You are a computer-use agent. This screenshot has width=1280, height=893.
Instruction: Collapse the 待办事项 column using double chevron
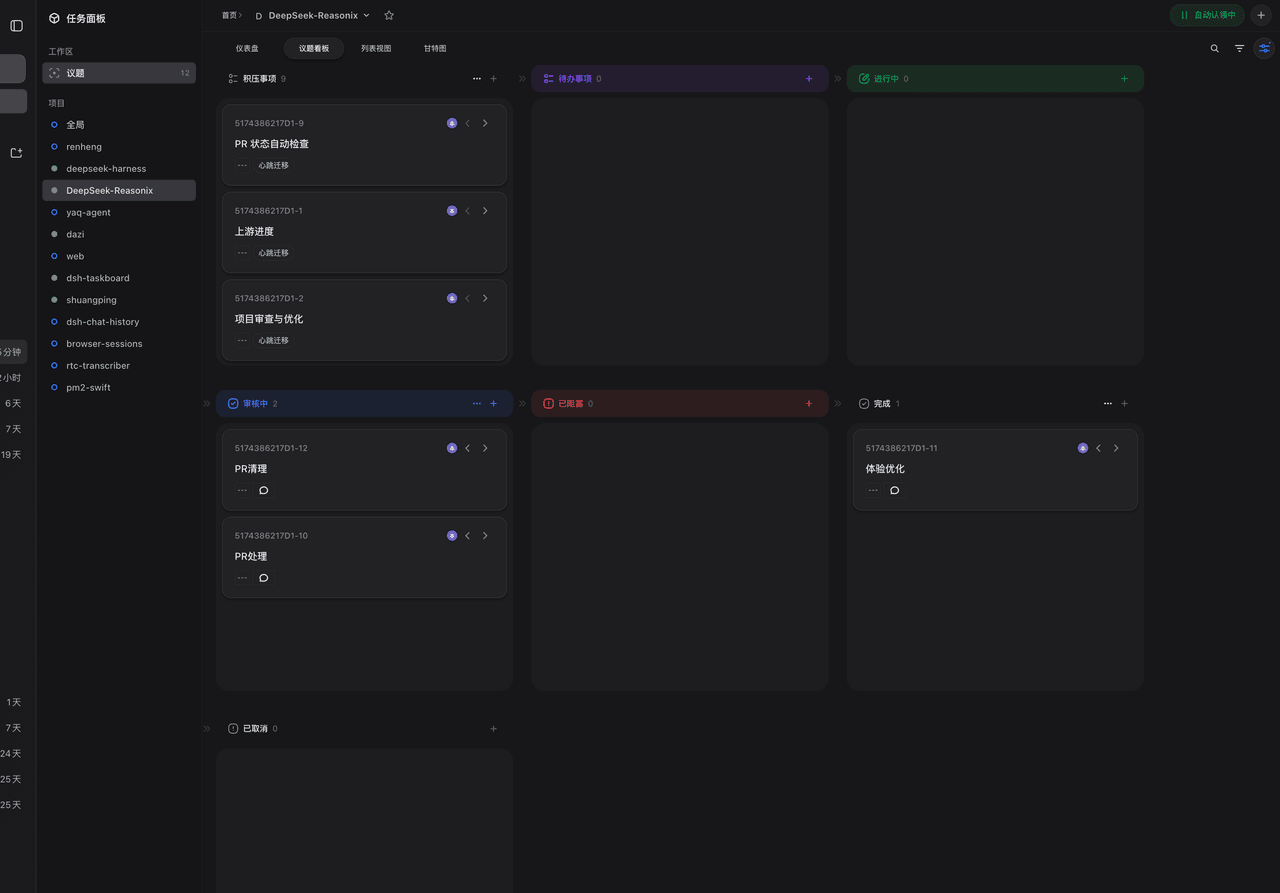click(x=522, y=79)
